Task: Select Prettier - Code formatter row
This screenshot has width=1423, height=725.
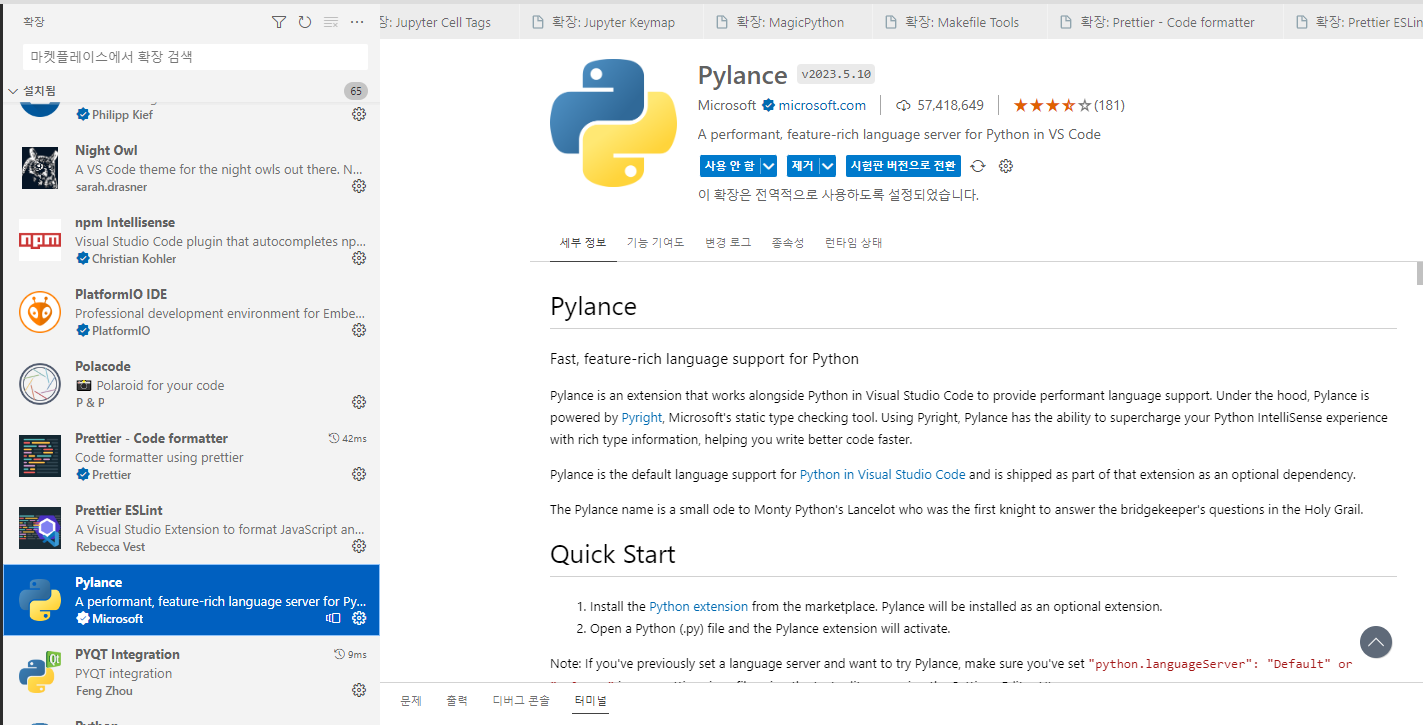Action: 190,456
